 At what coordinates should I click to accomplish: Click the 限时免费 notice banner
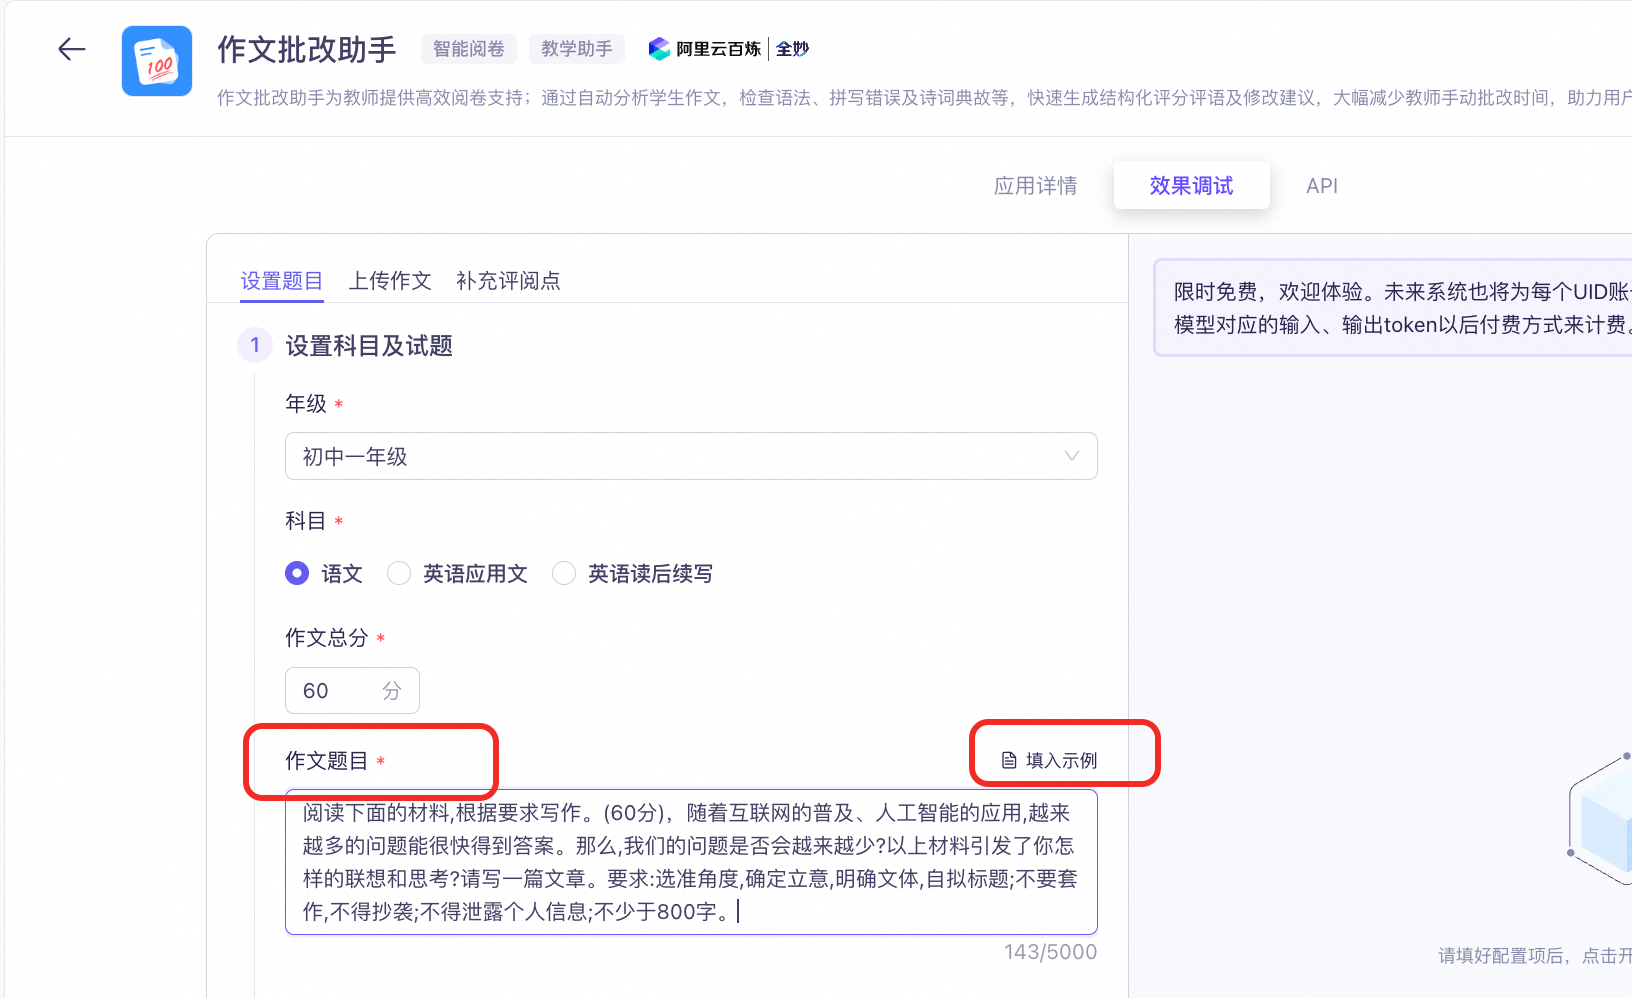[x=1393, y=308]
